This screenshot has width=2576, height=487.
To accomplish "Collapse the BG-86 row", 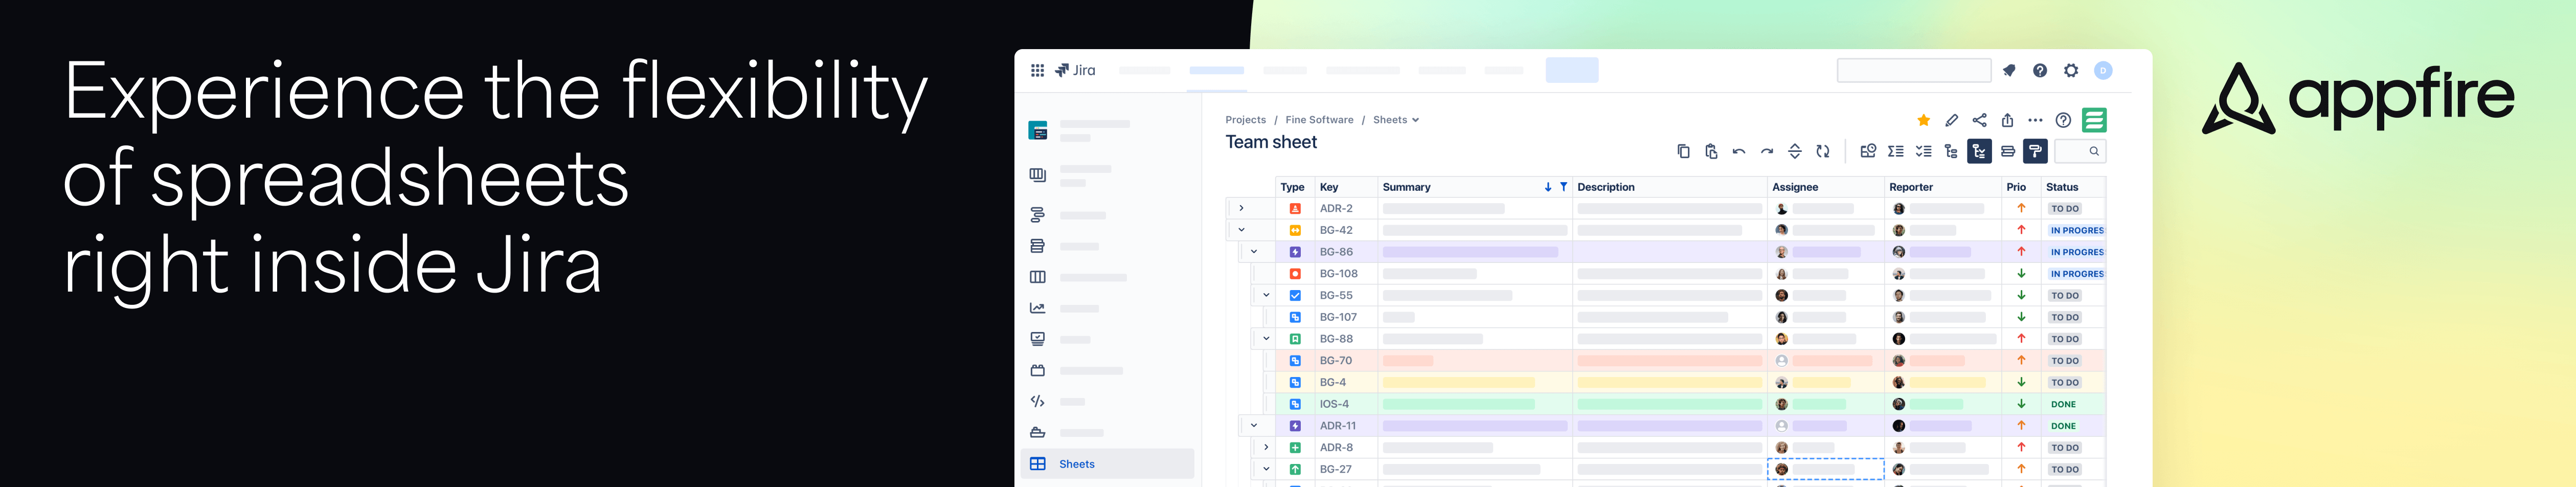I will click(1254, 252).
